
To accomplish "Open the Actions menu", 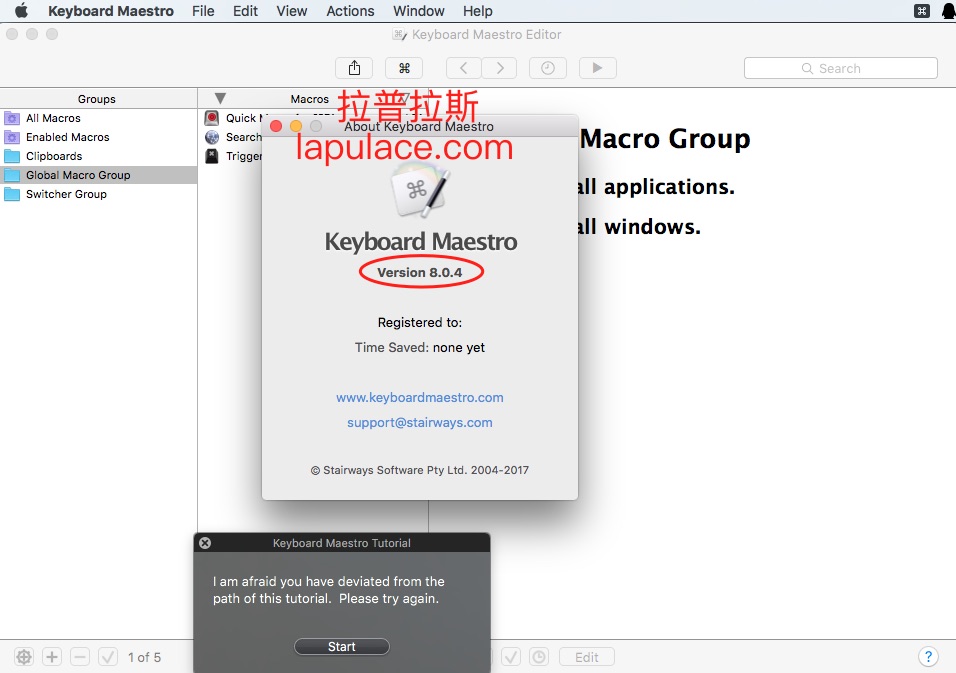I will click(350, 11).
